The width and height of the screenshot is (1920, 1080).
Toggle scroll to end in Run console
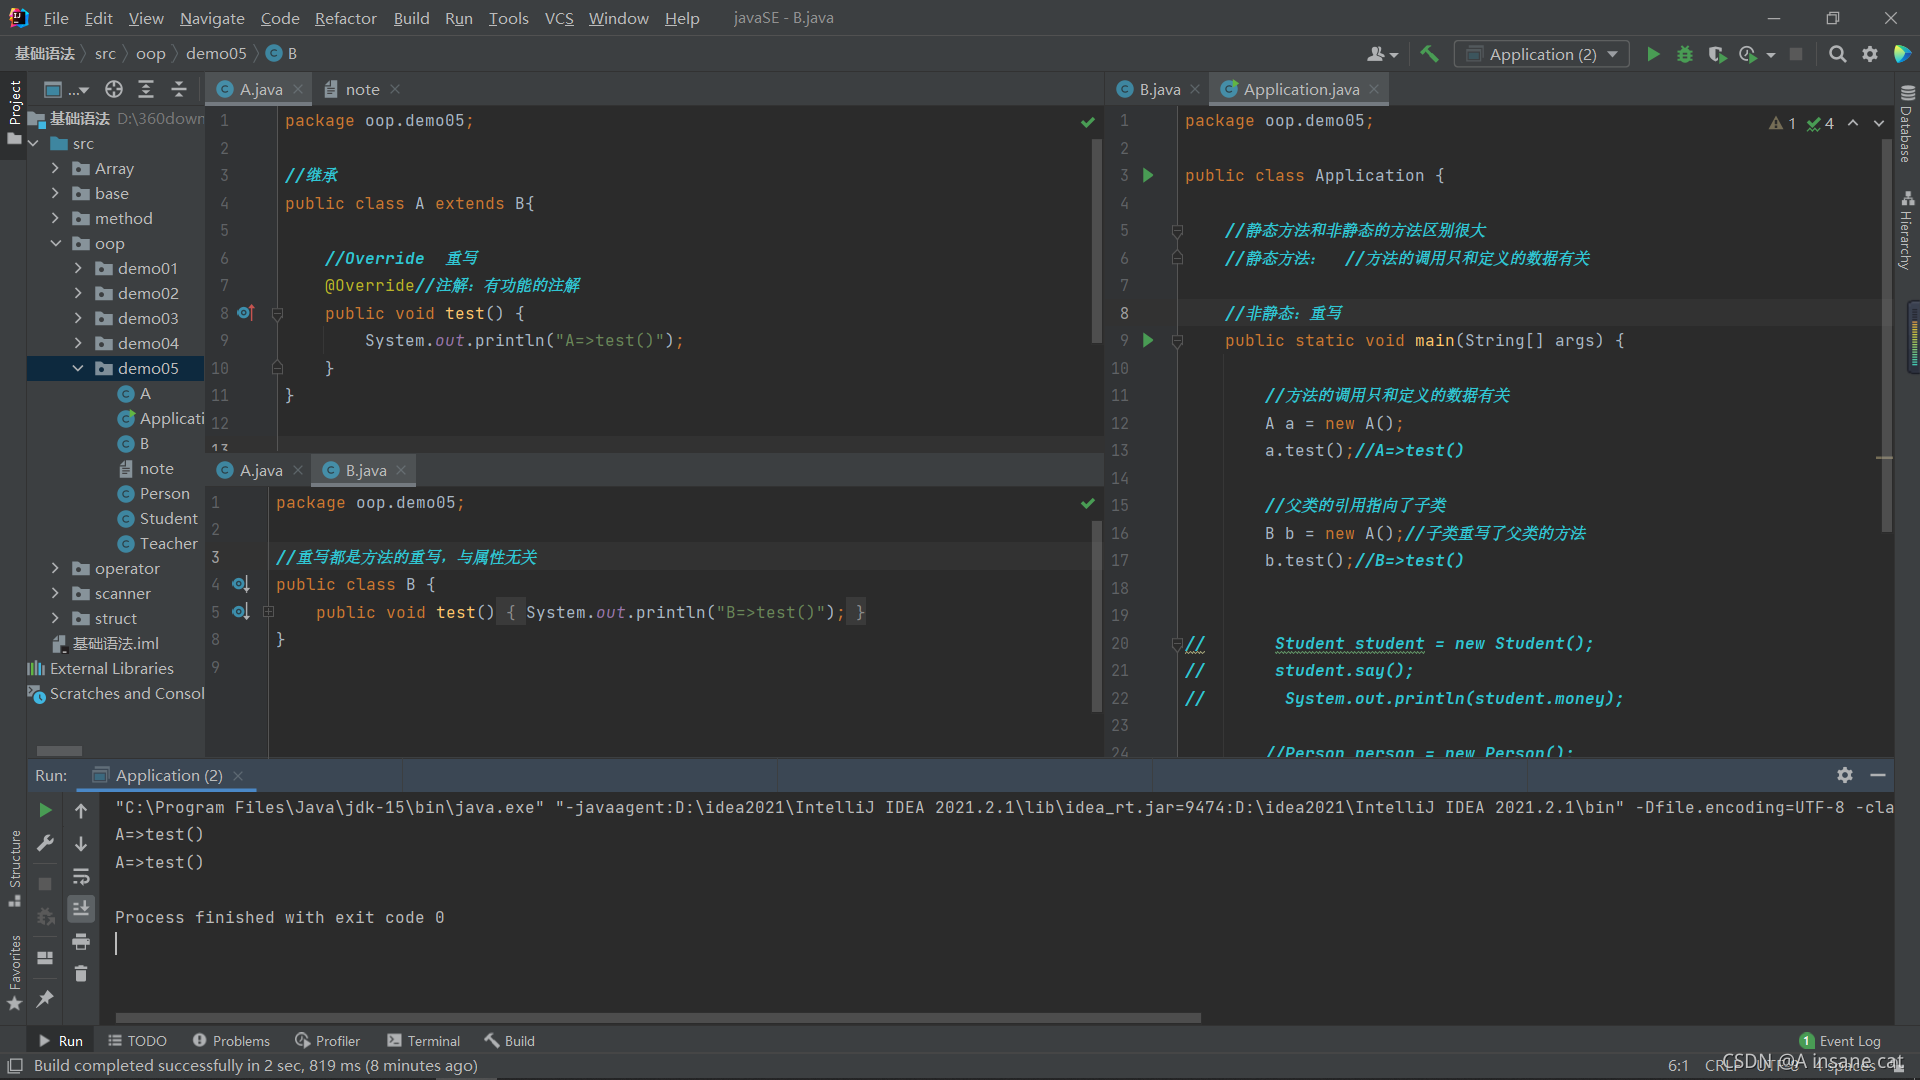[x=81, y=908]
